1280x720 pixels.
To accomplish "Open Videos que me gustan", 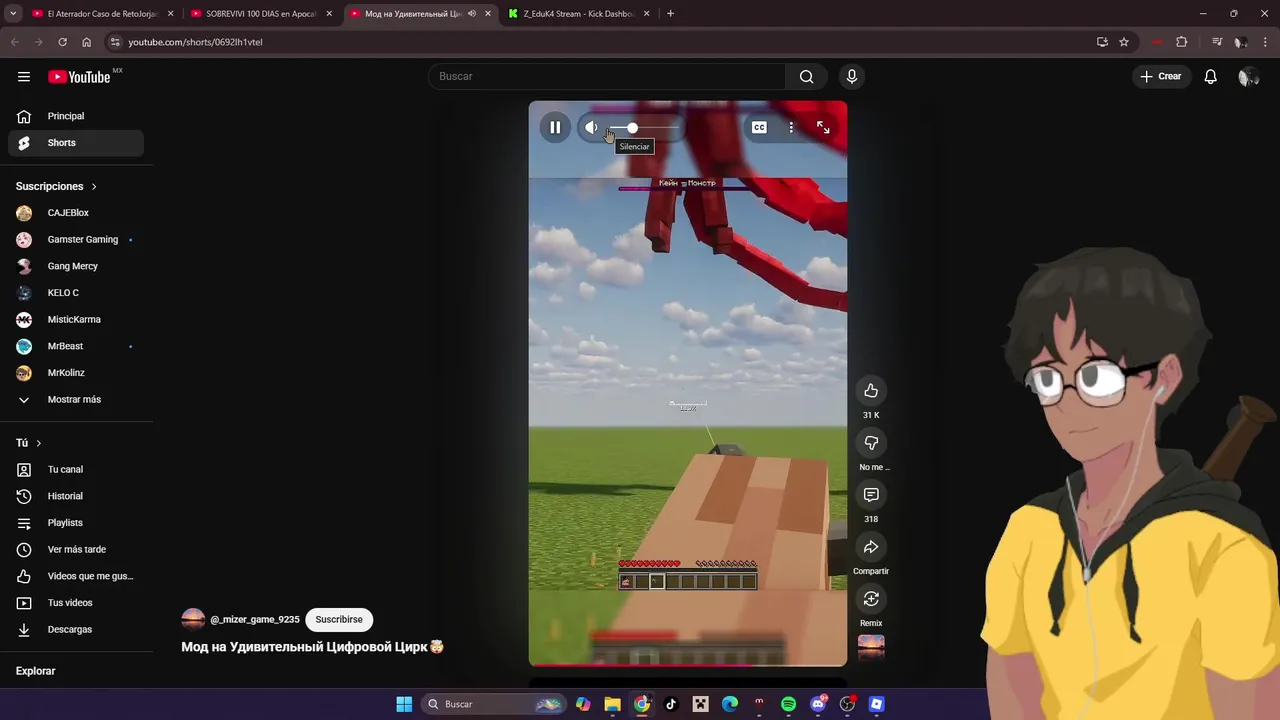I will pyautogui.click(x=76, y=576).
